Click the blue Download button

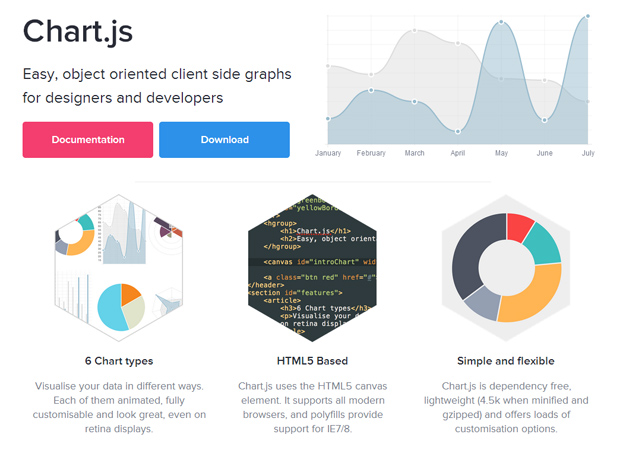click(x=225, y=140)
